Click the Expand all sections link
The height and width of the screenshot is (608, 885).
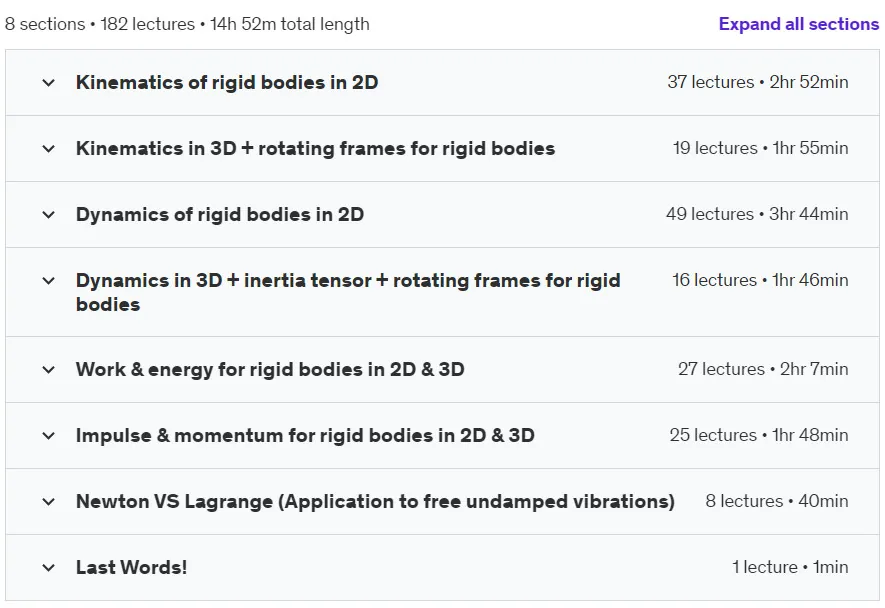799,24
